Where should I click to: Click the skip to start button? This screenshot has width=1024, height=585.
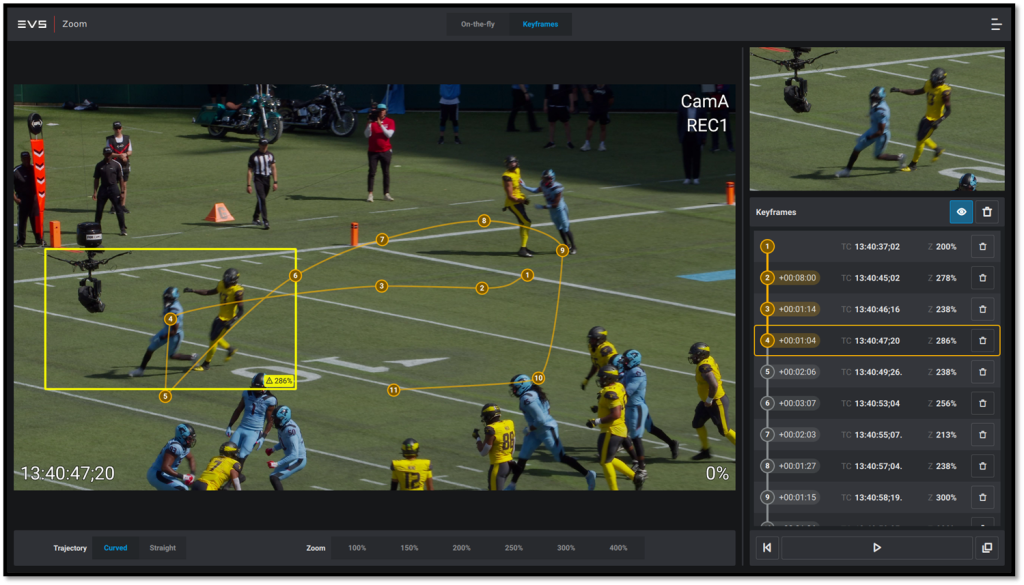767,548
